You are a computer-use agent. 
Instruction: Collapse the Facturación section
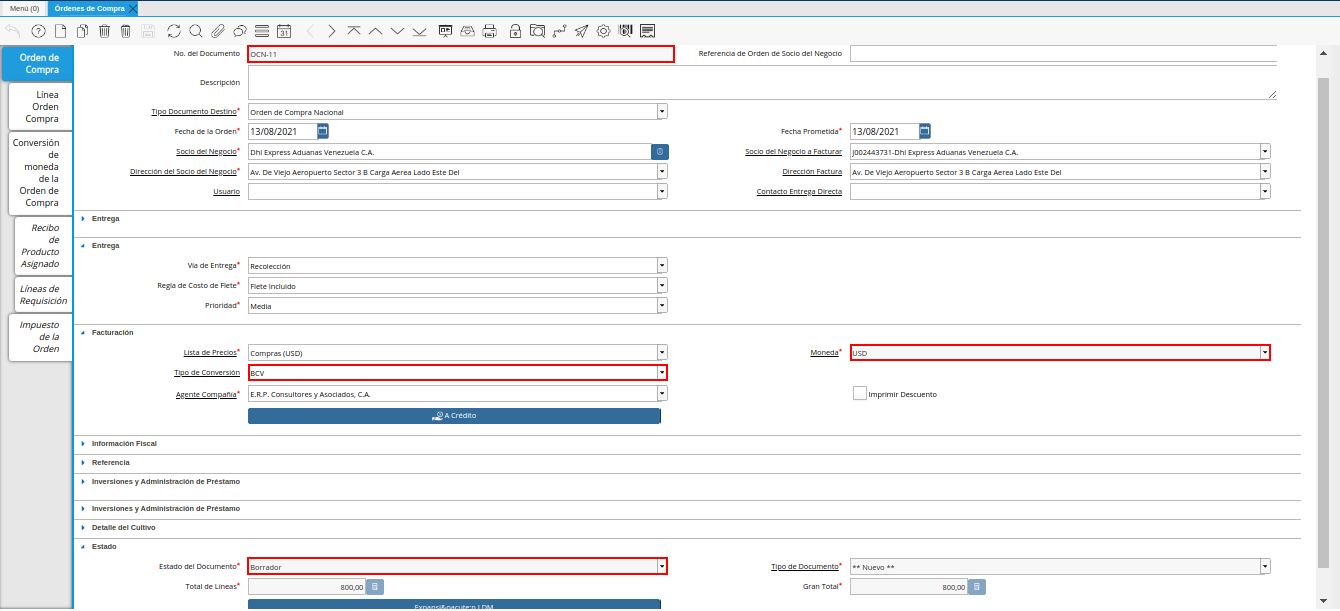click(x=112, y=332)
